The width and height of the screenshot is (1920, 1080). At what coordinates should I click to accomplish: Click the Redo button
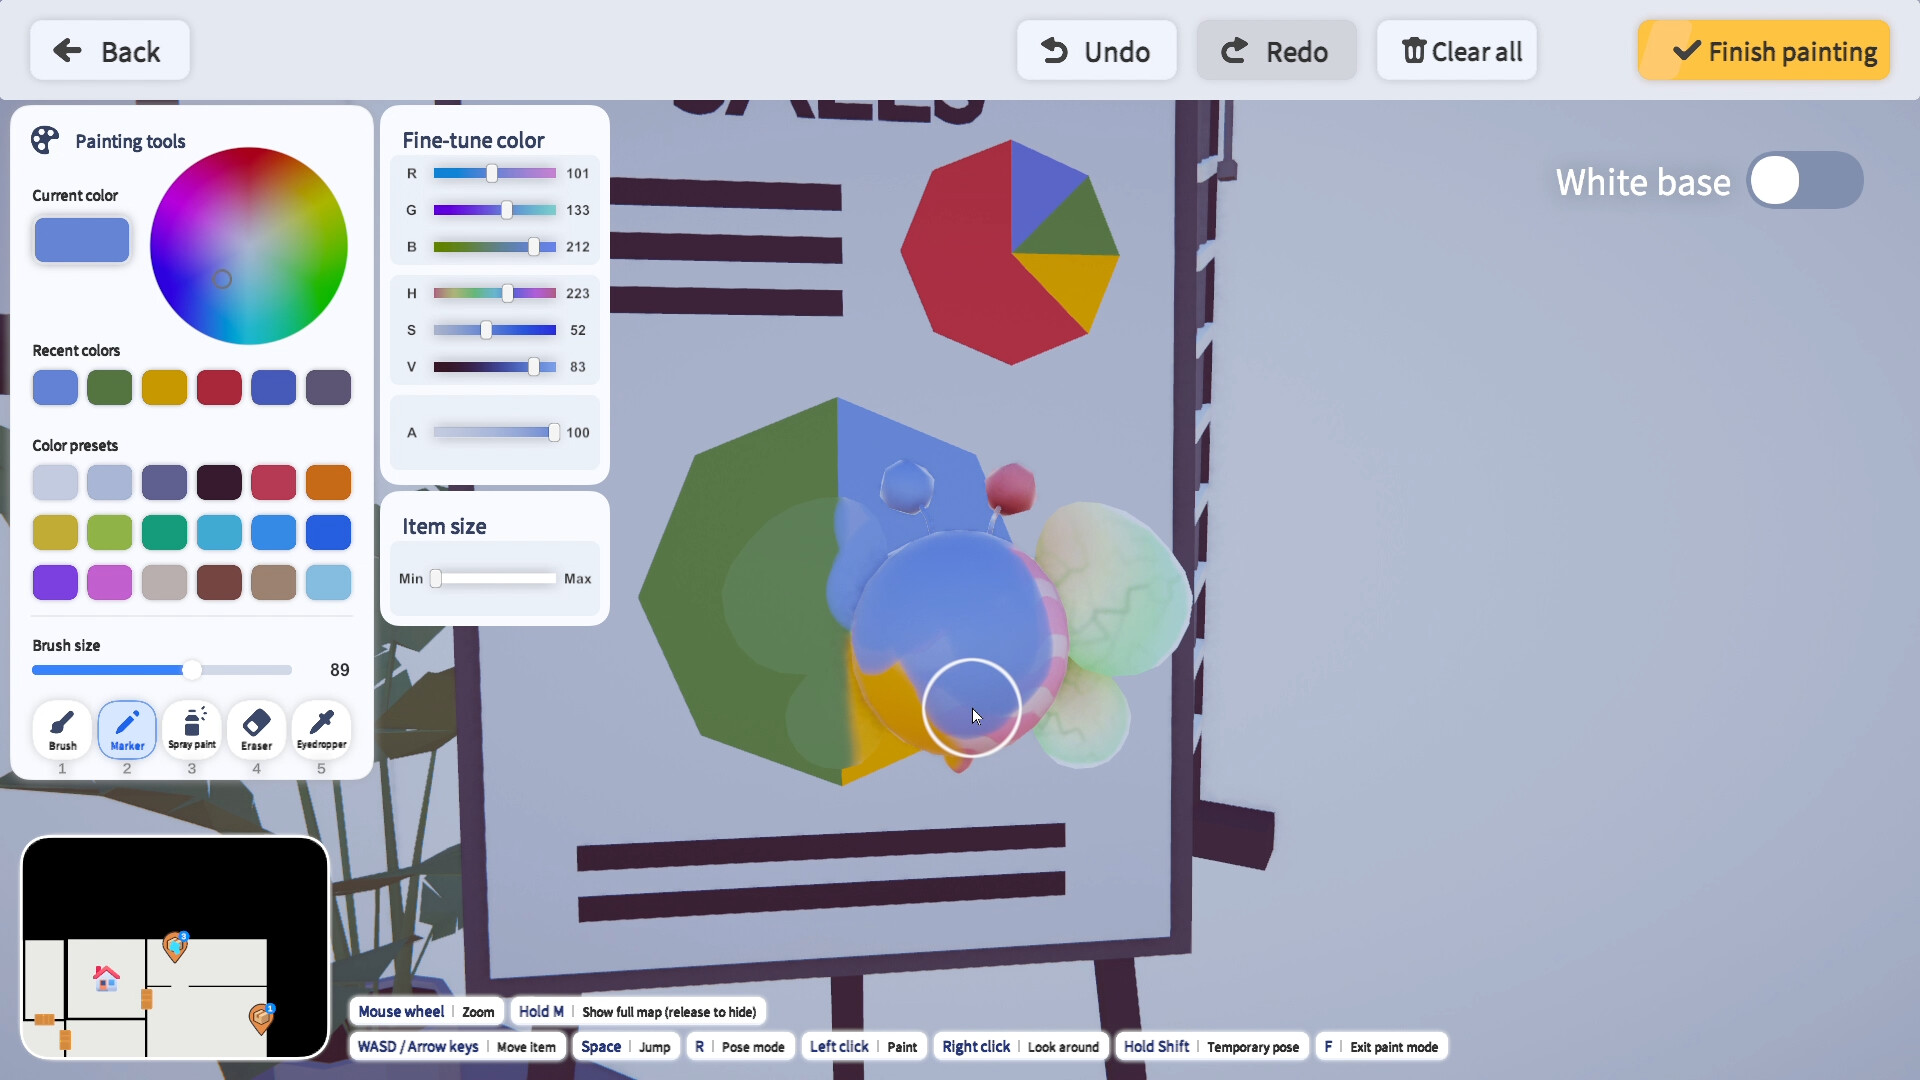[1276, 51]
